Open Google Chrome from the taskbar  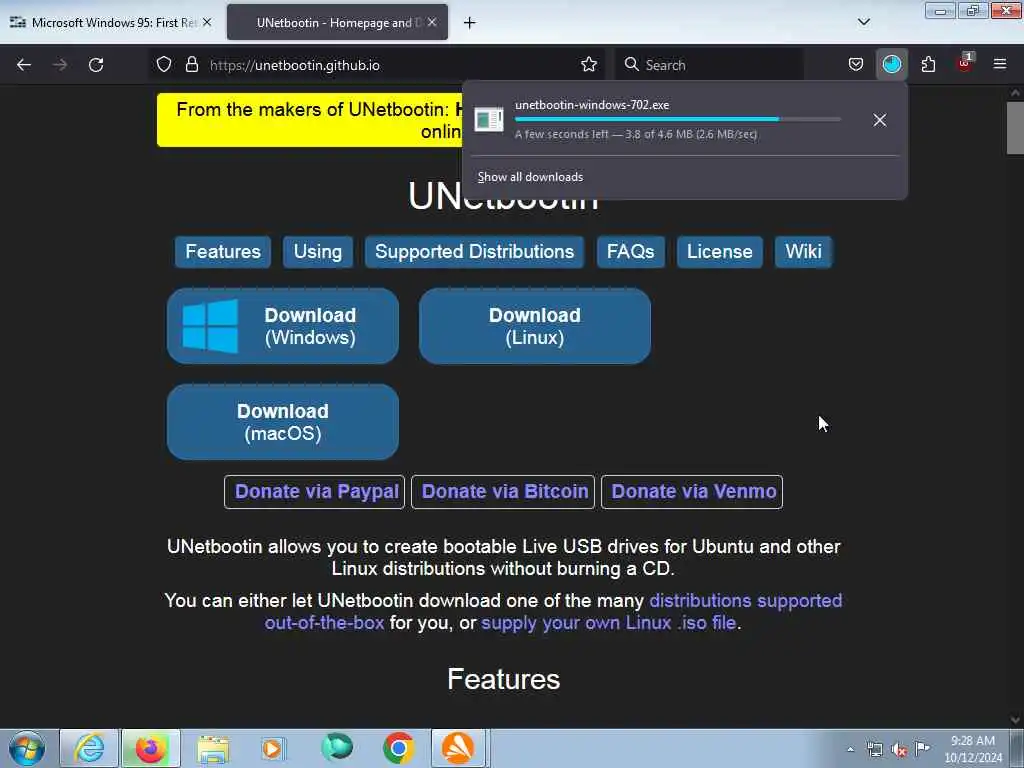pyautogui.click(x=398, y=748)
